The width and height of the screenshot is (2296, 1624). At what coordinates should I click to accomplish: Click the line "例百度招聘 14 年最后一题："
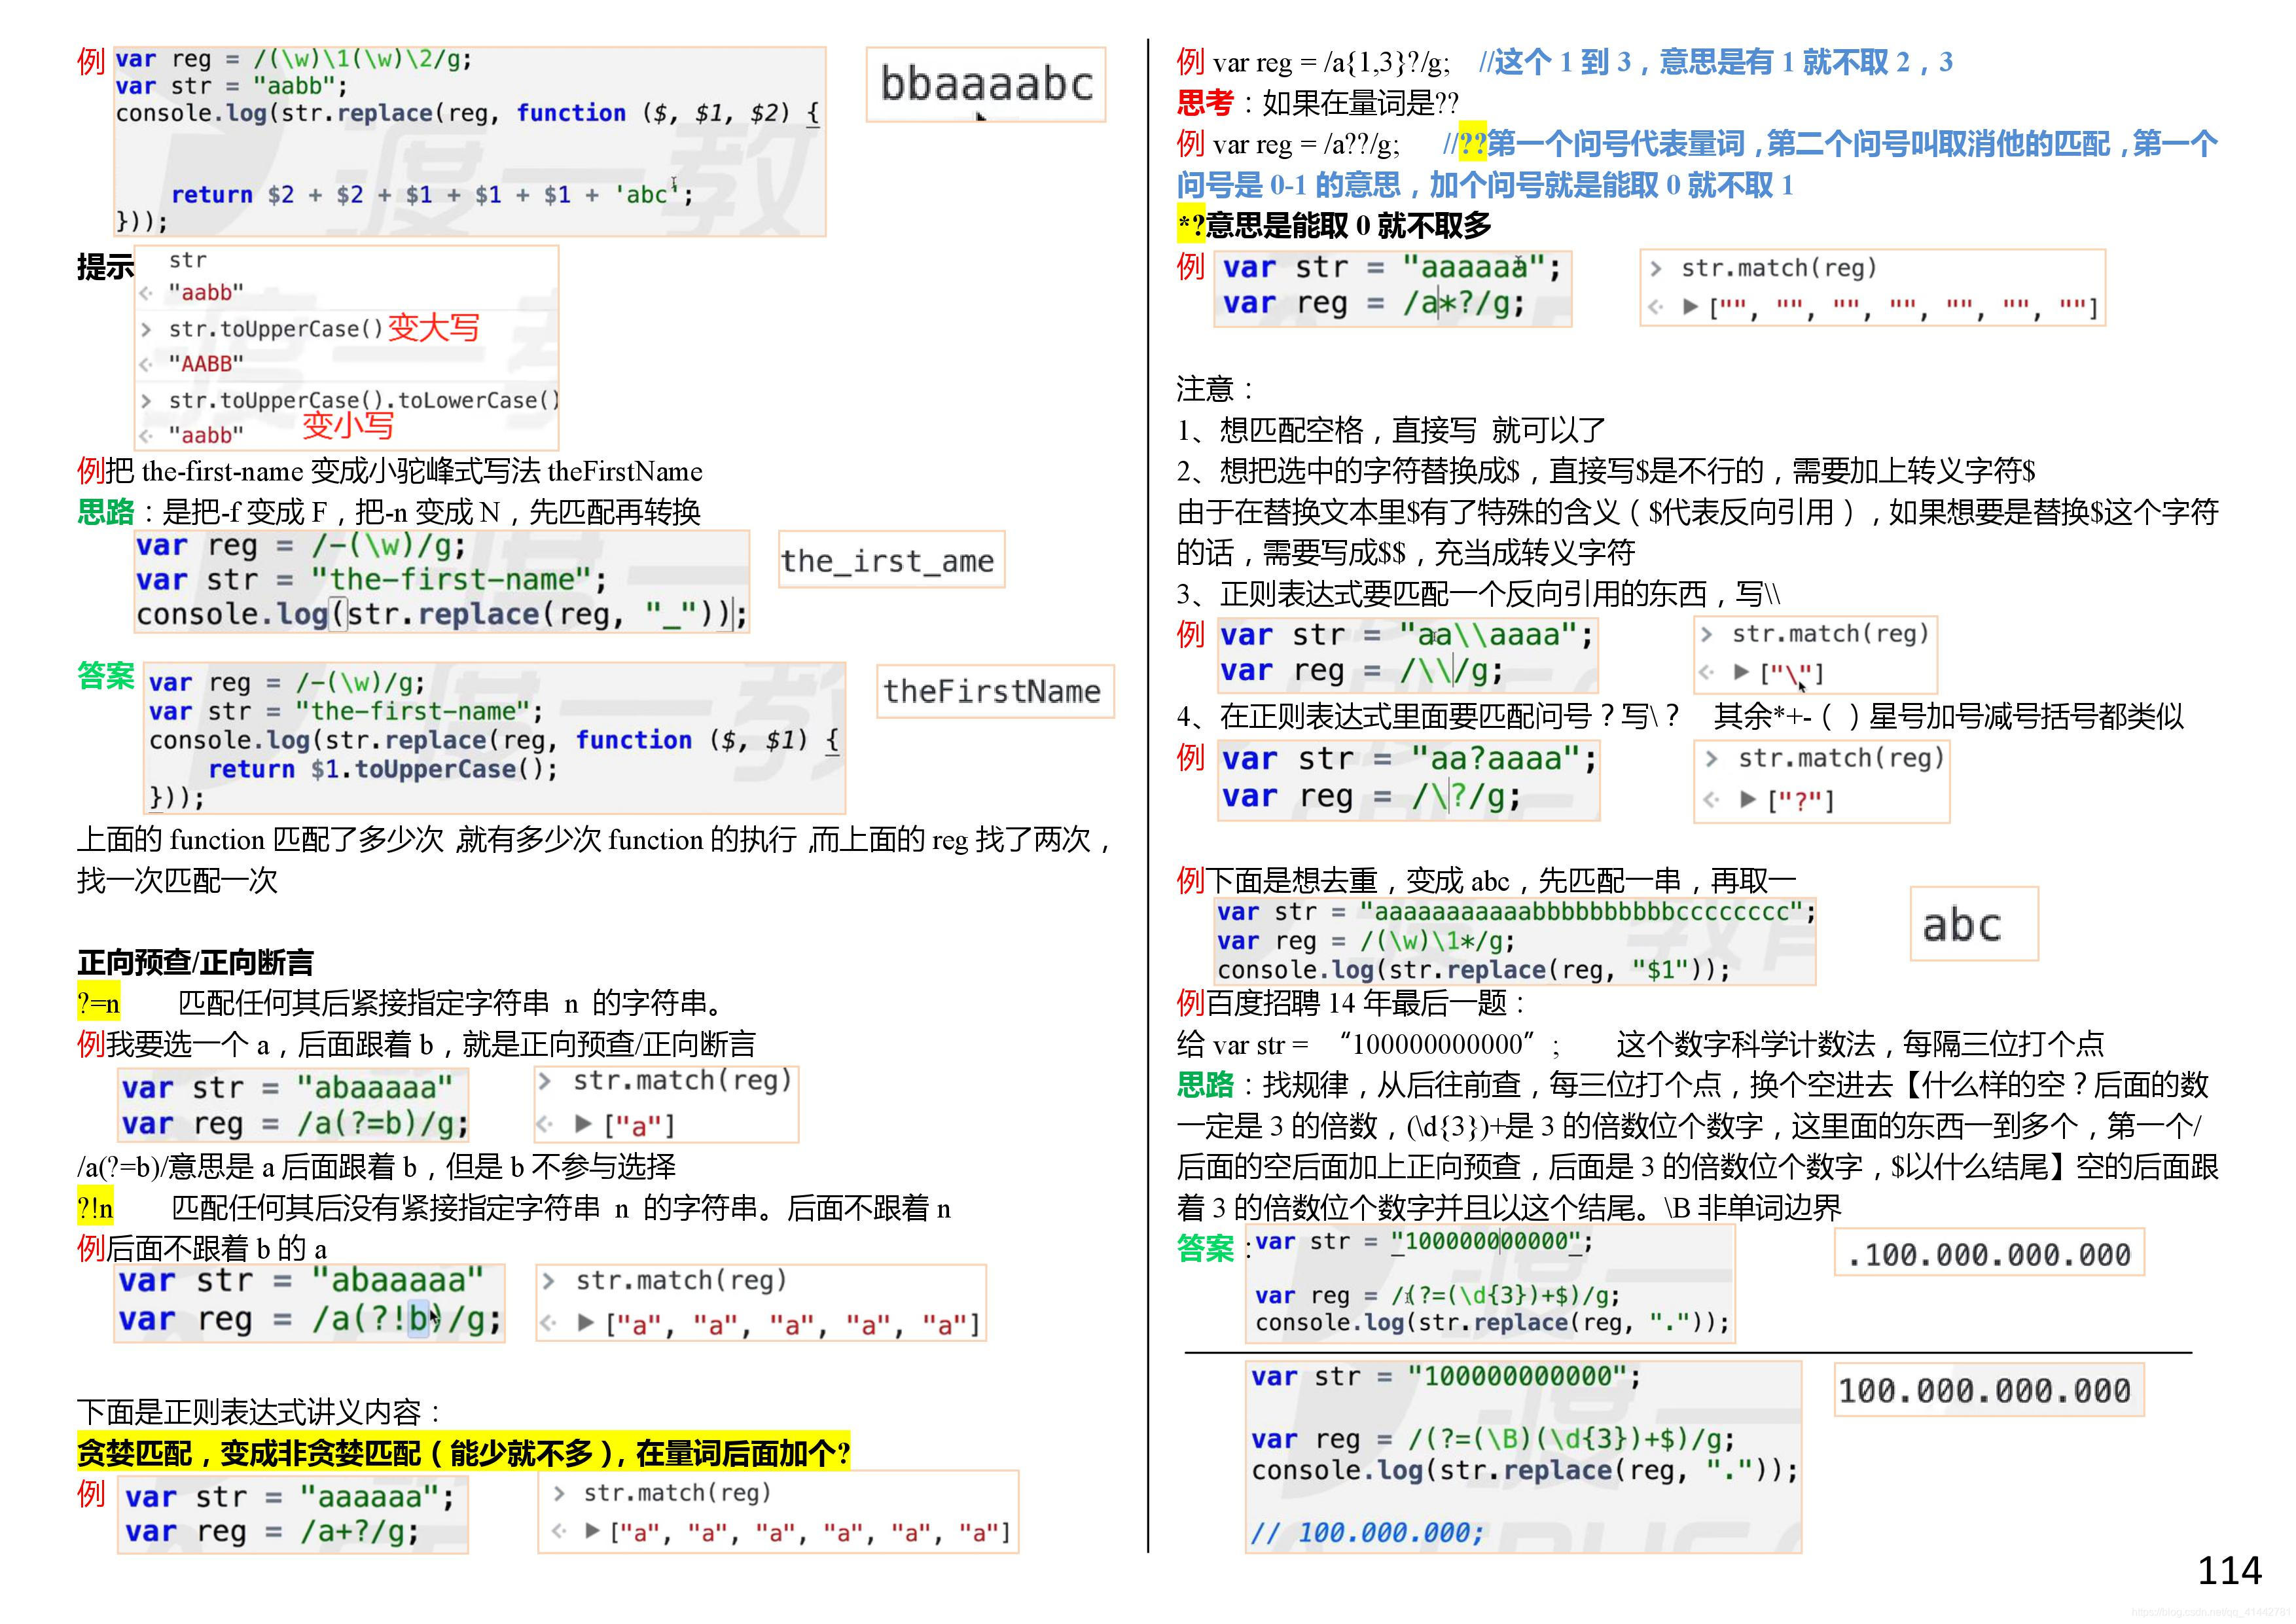[x=1351, y=1003]
